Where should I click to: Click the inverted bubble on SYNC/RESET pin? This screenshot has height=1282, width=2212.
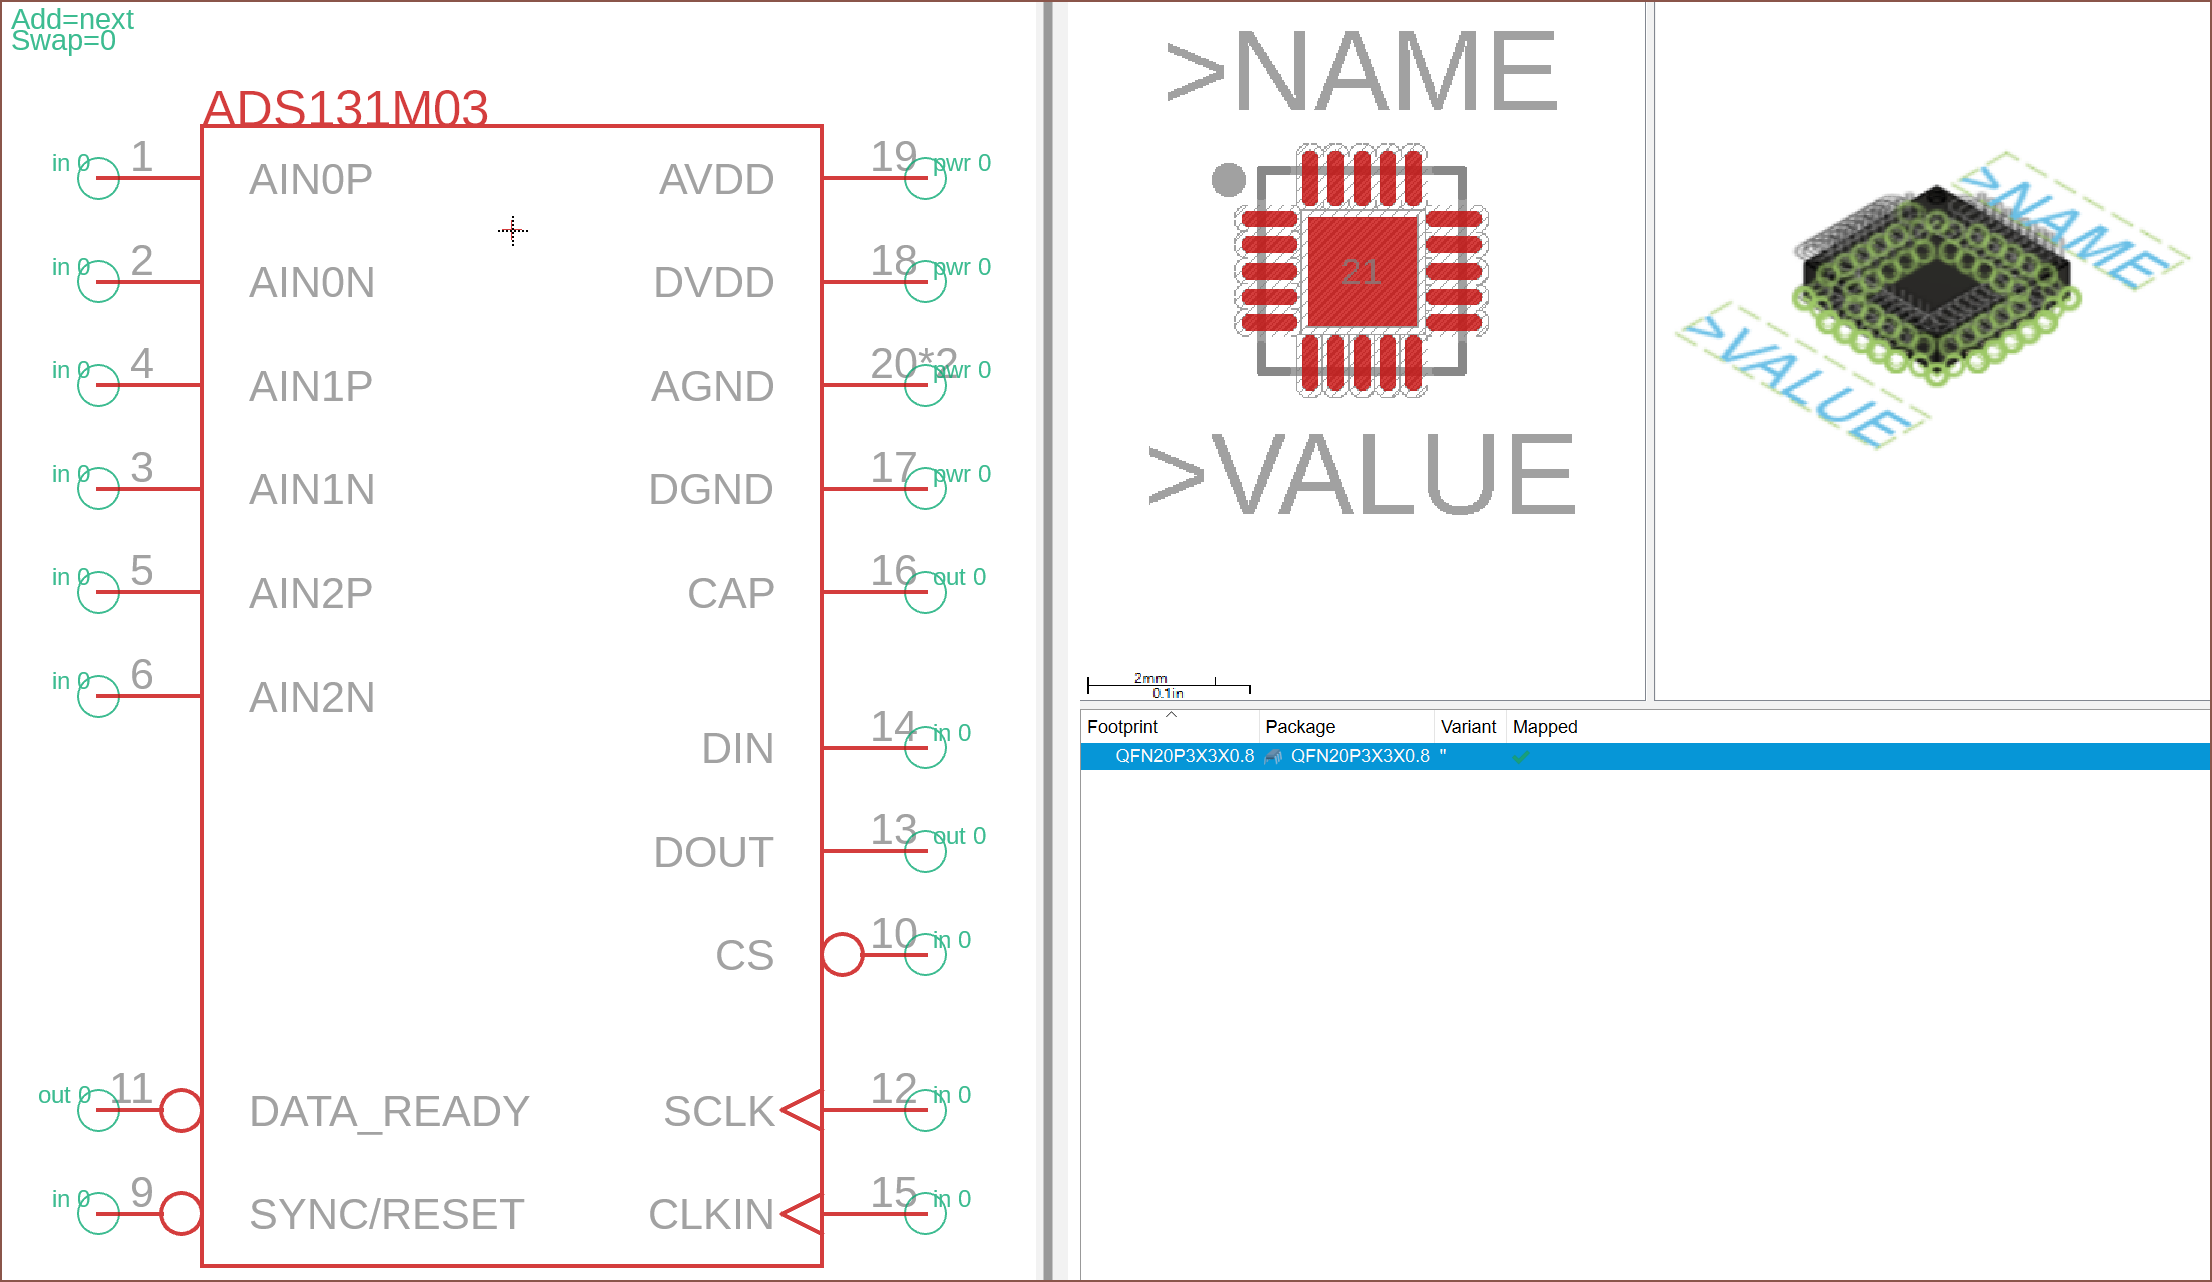click(181, 1214)
